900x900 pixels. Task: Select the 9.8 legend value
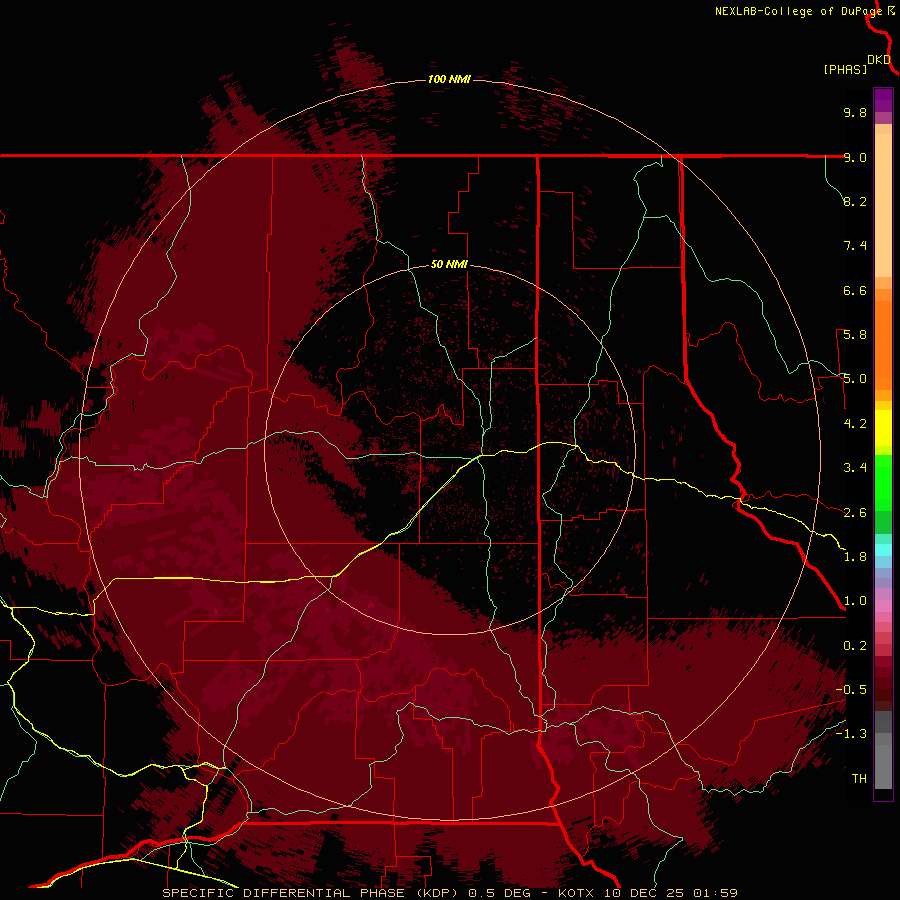855,112
